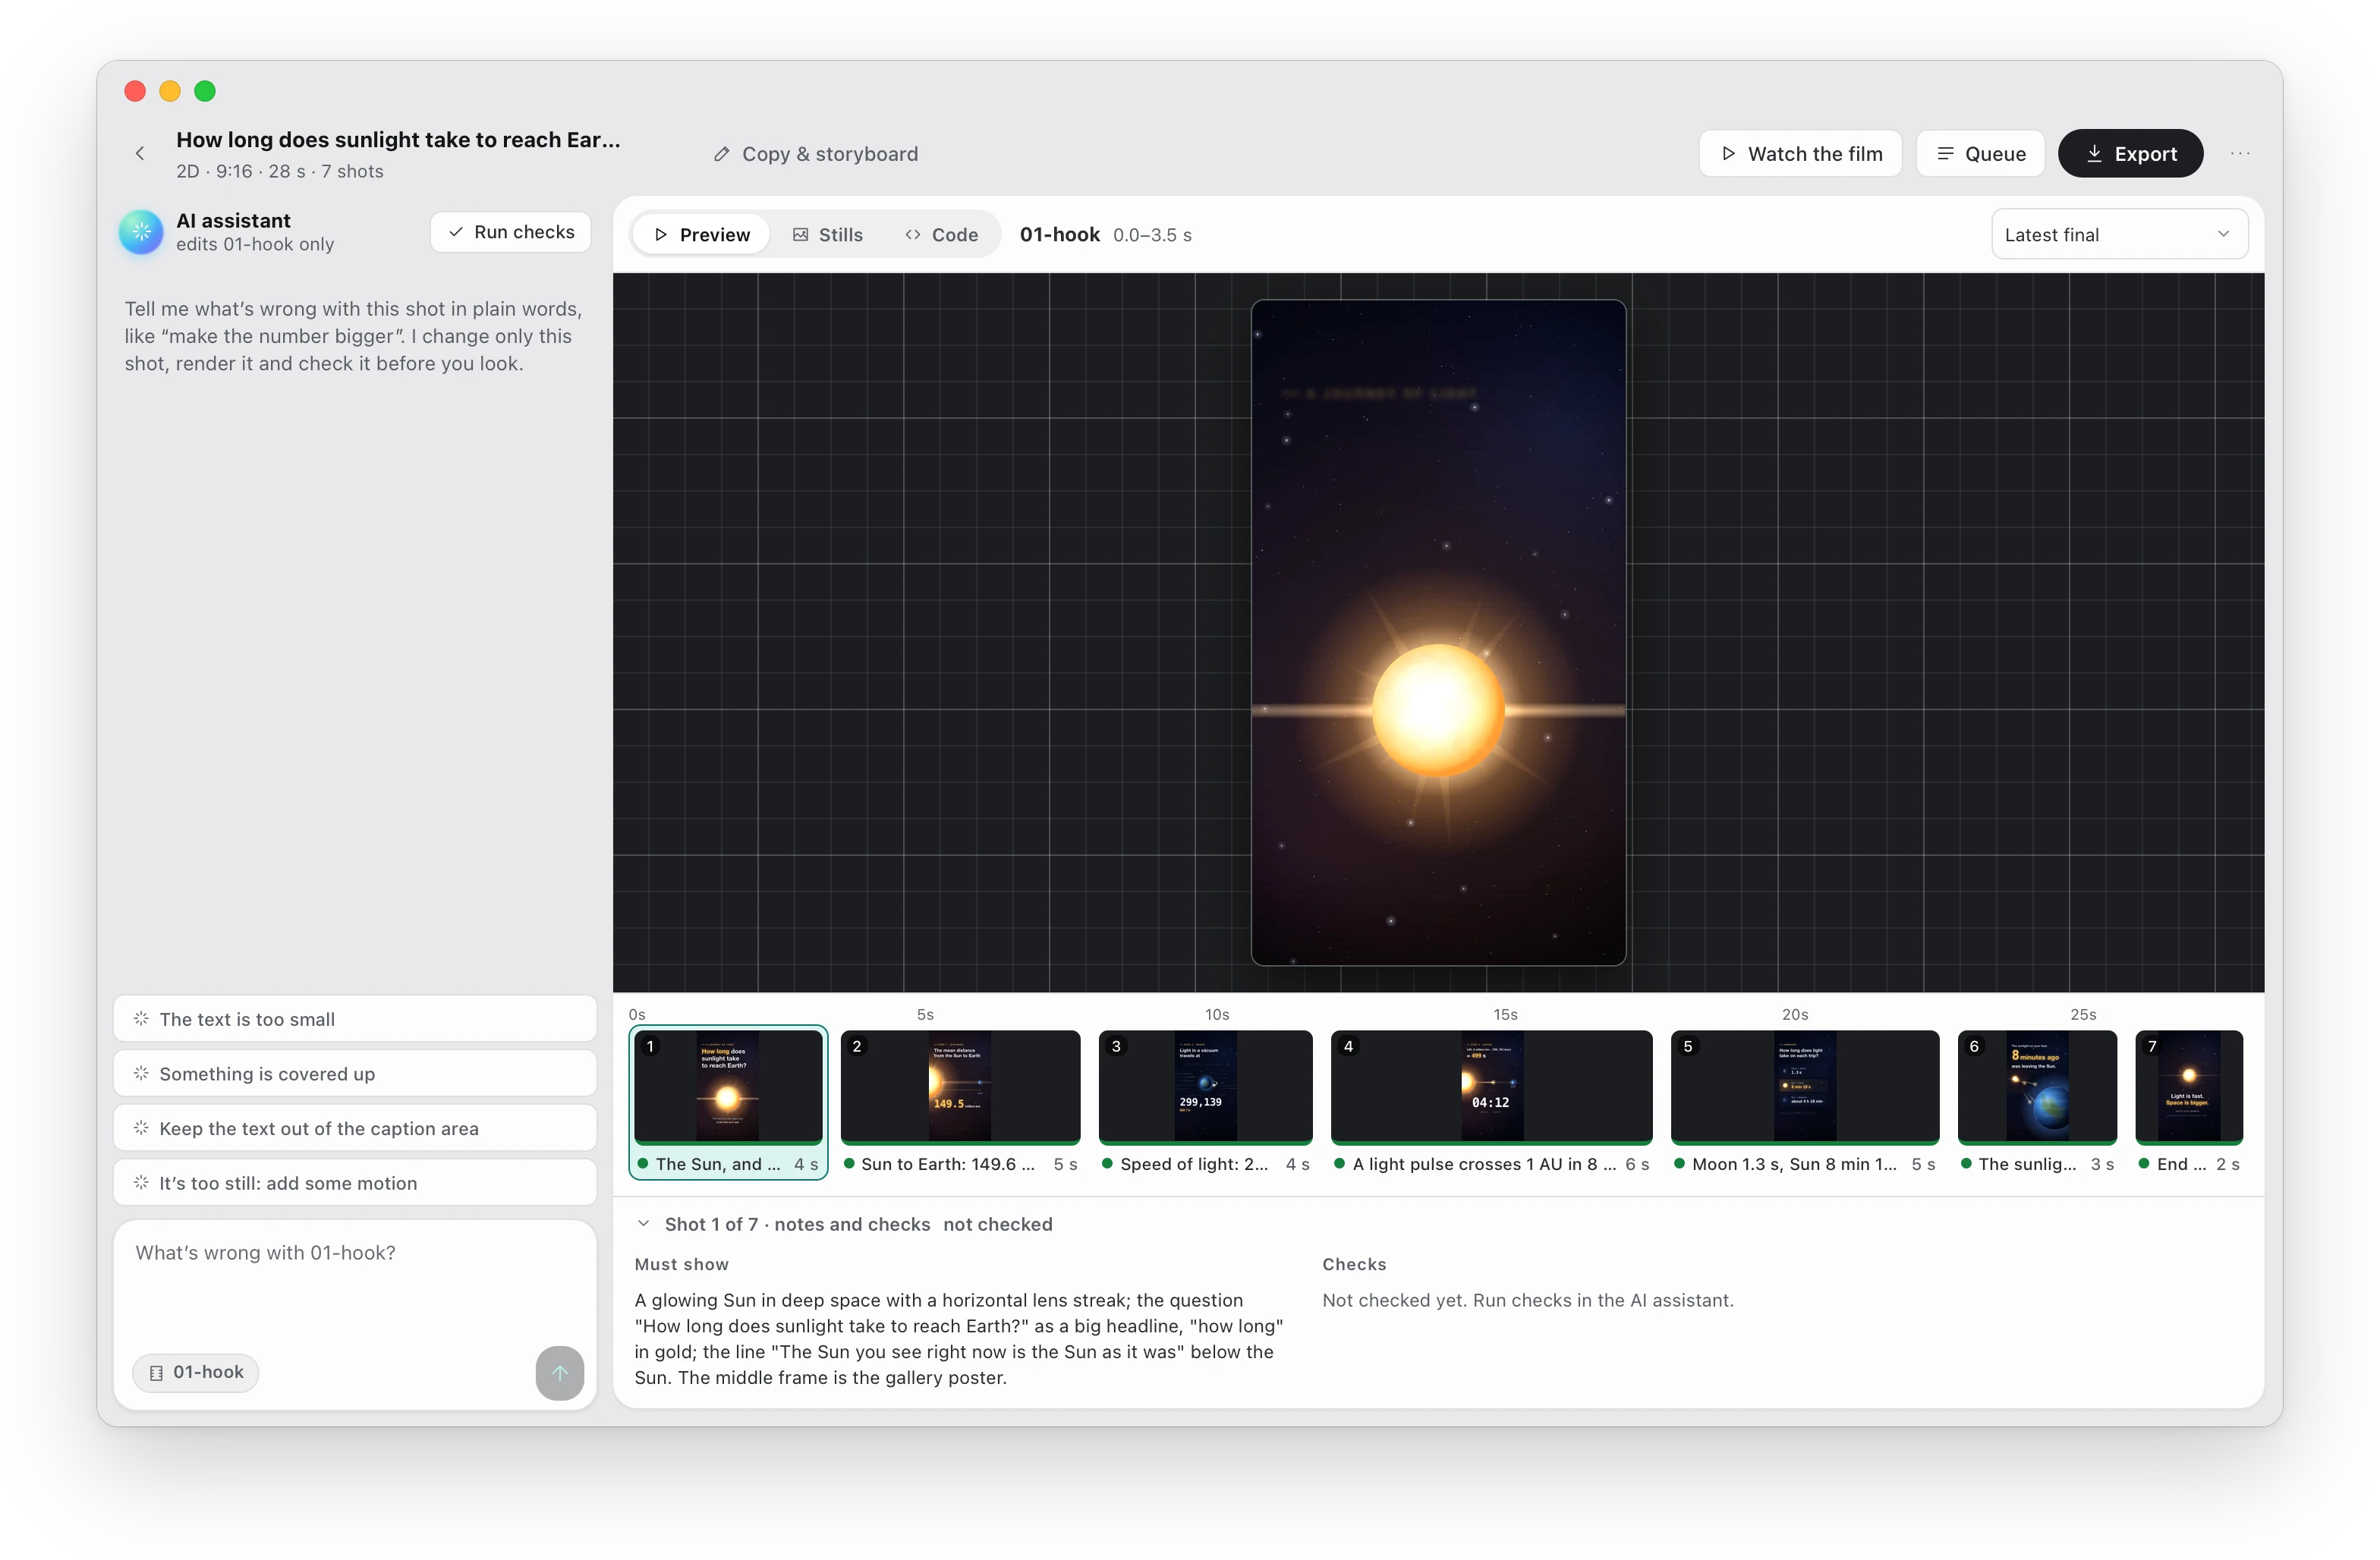Click the pencil icon beside Copy & storyboard
The height and width of the screenshot is (1560, 2380).
721,154
